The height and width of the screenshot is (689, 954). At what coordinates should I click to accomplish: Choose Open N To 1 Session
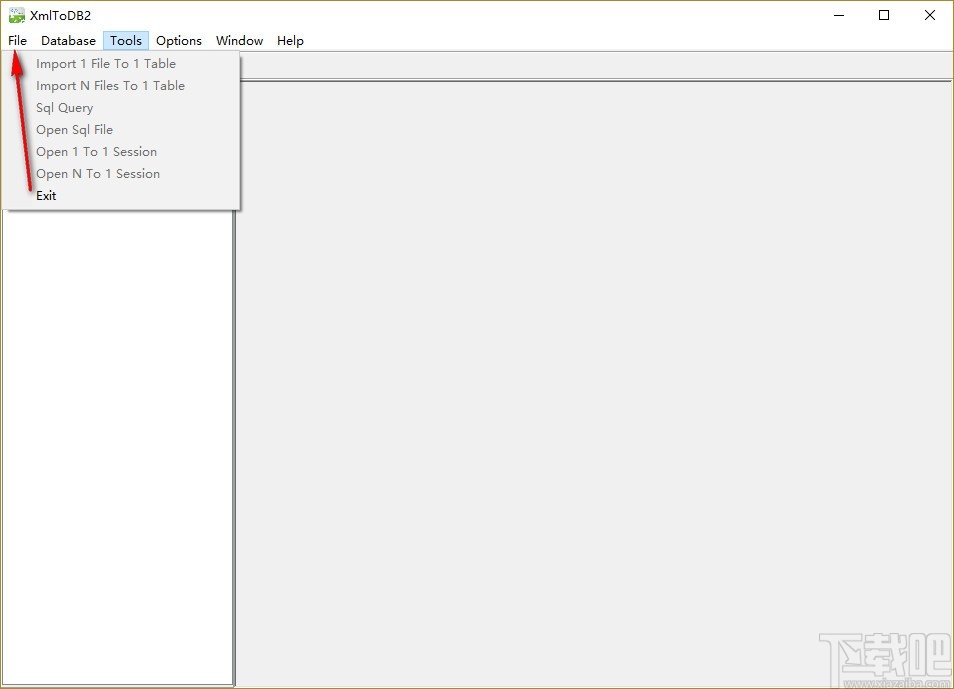point(97,173)
